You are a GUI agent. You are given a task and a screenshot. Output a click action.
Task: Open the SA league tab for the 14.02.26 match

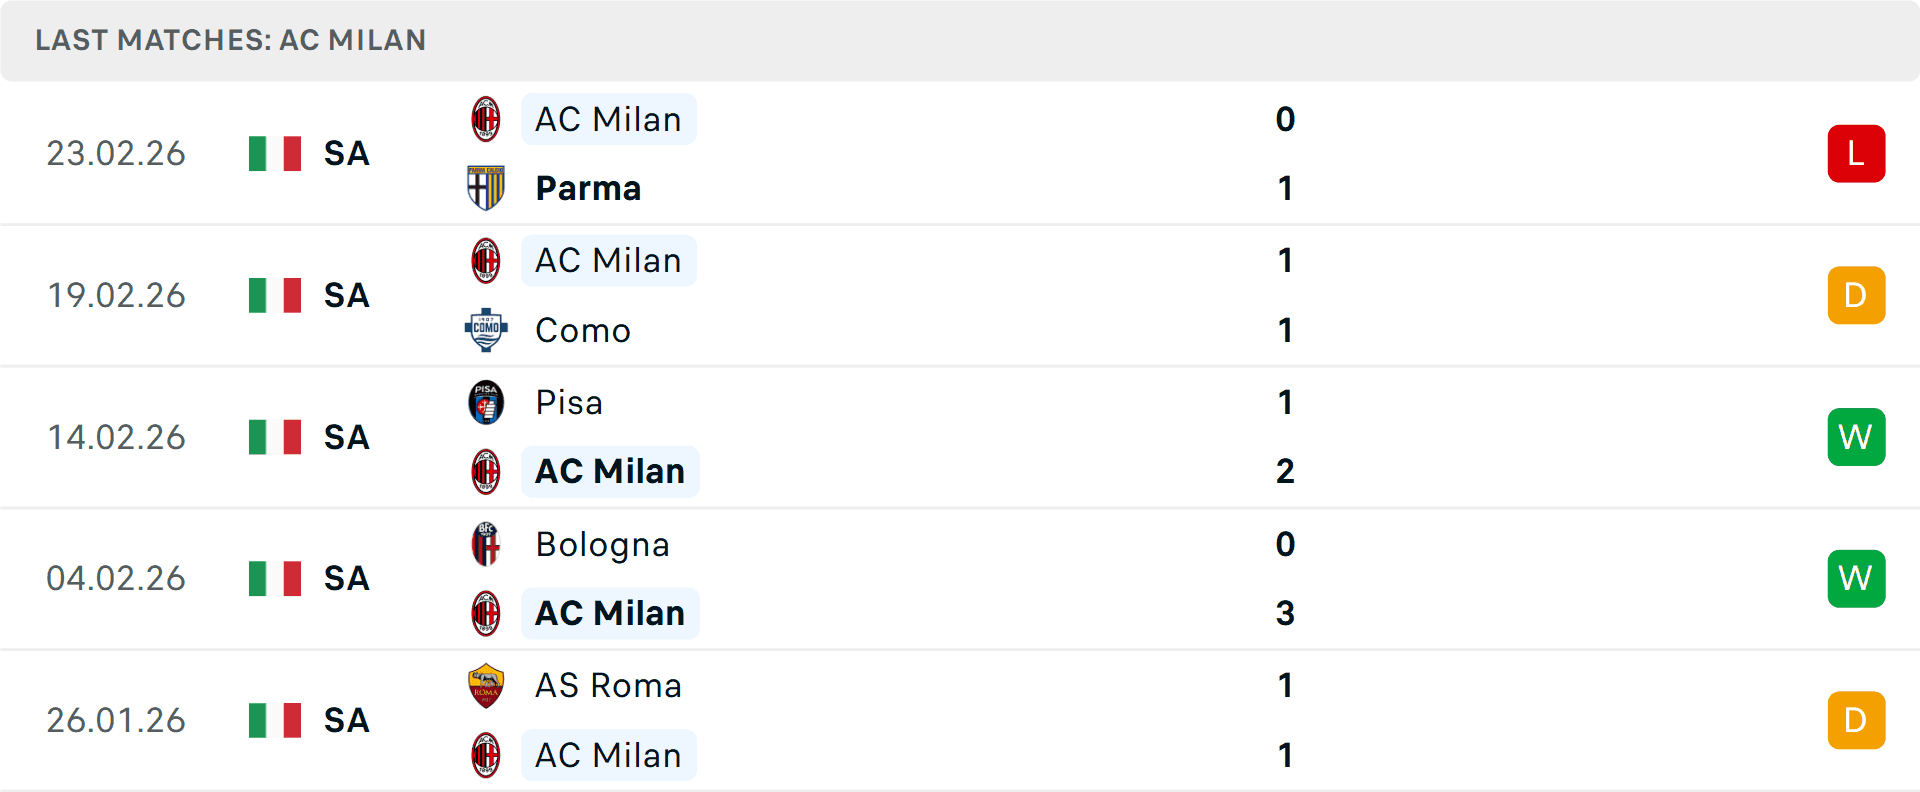pyautogui.click(x=345, y=437)
